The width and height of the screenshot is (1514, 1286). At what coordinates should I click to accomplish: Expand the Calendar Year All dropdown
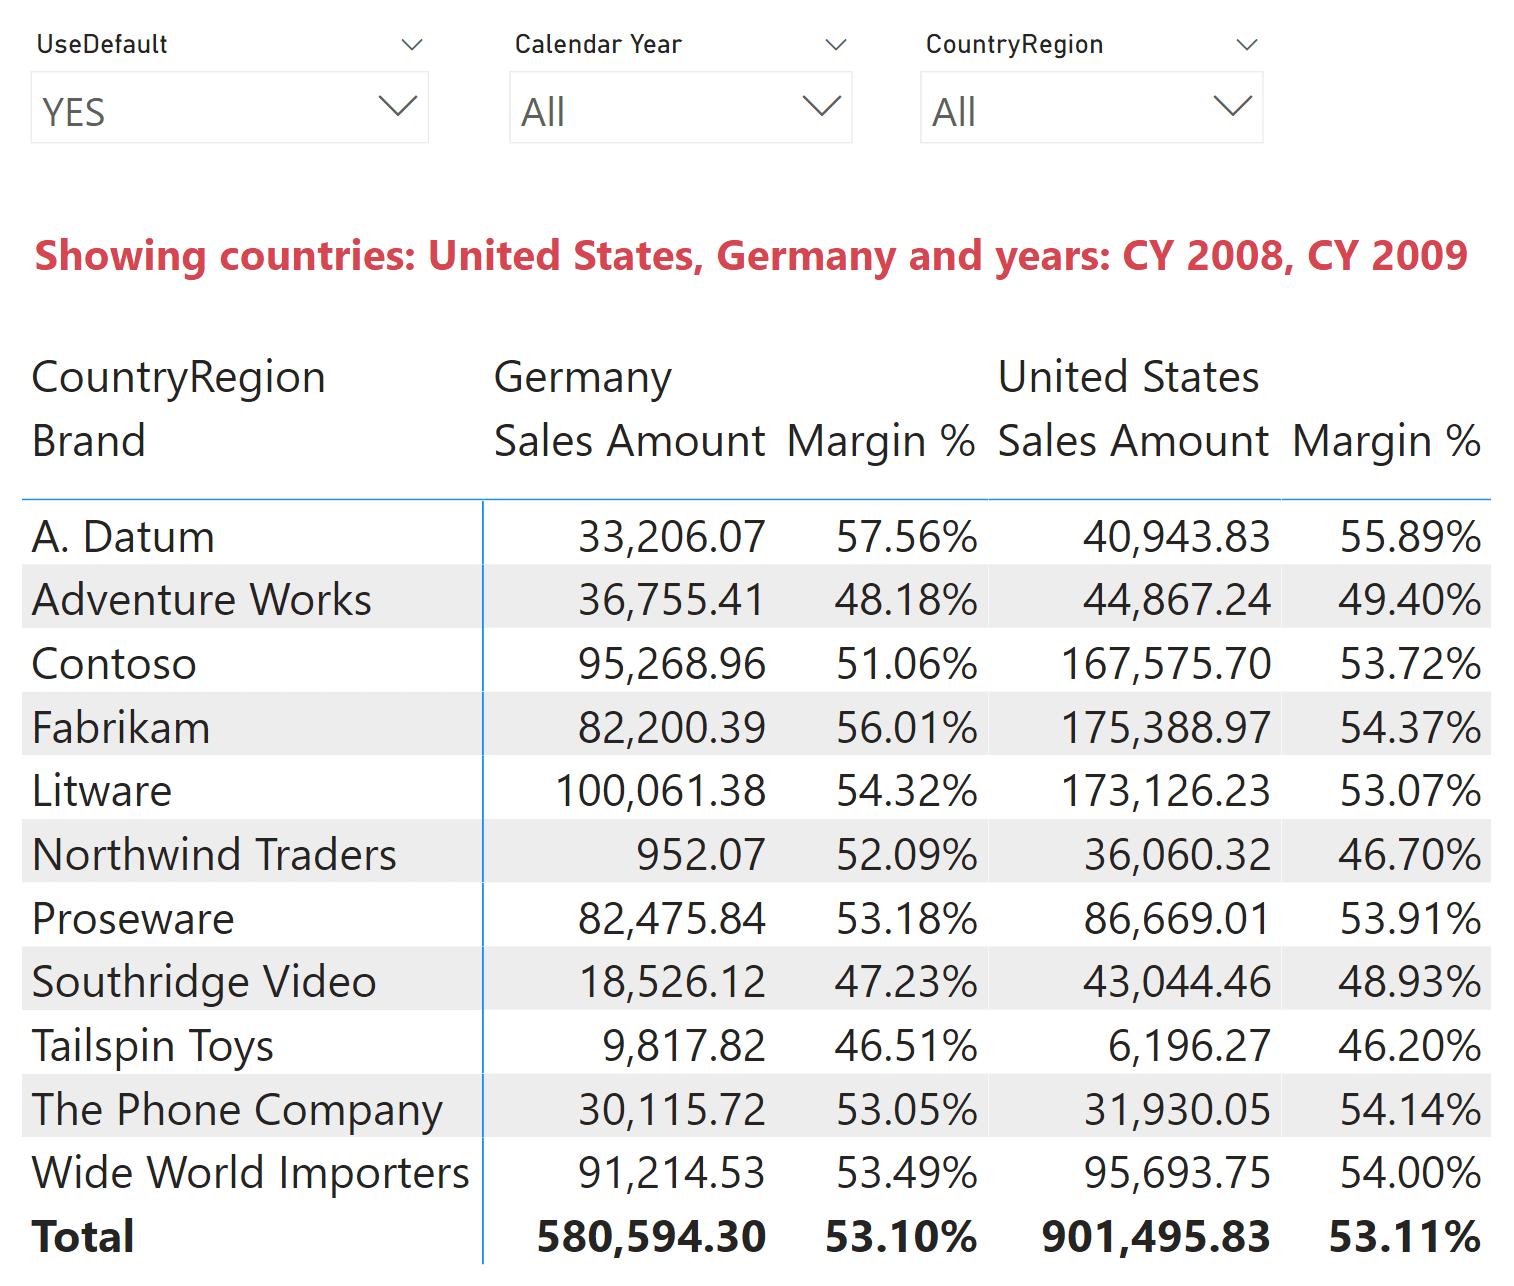(x=681, y=108)
